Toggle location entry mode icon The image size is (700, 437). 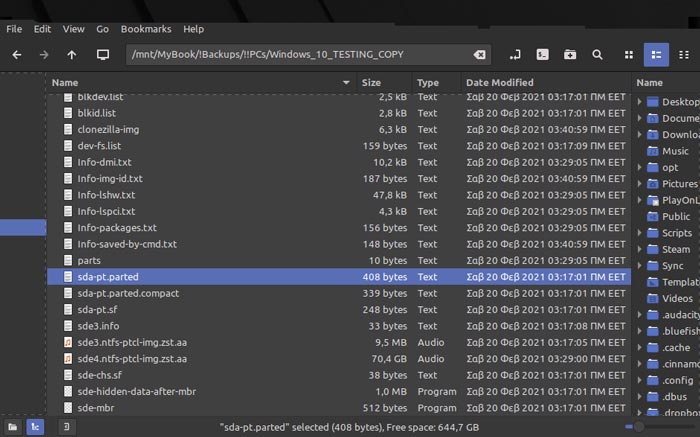tap(515, 55)
